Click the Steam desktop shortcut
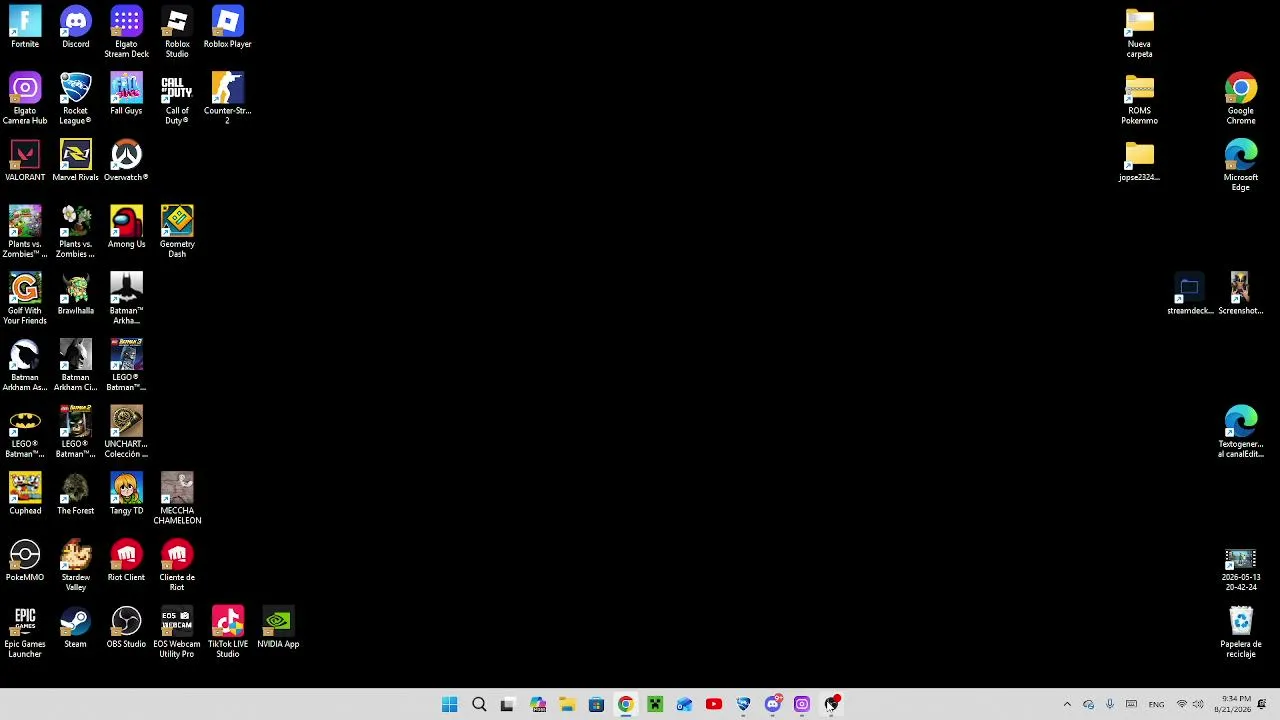 click(x=75, y=627)
